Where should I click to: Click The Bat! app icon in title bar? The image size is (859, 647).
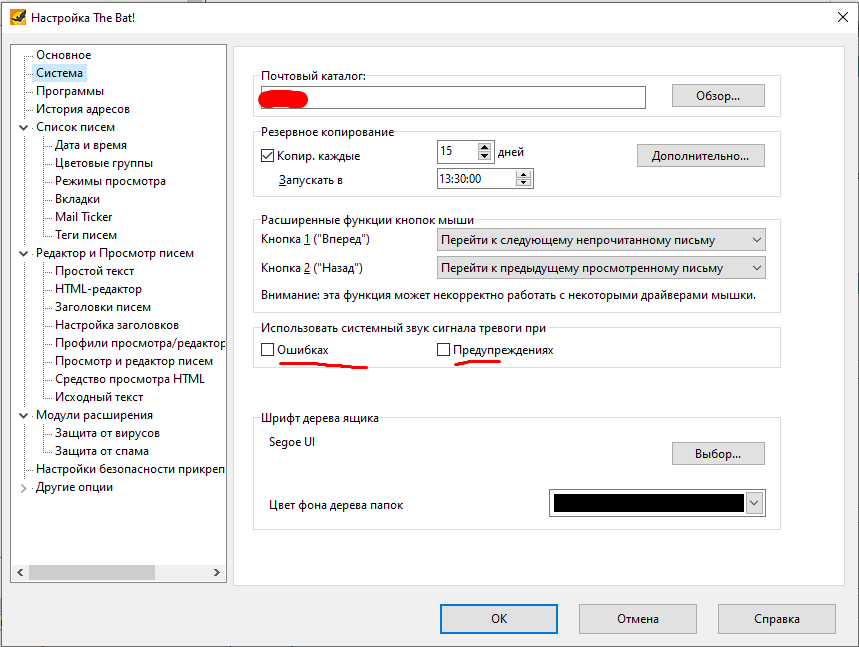click(18, 18)
